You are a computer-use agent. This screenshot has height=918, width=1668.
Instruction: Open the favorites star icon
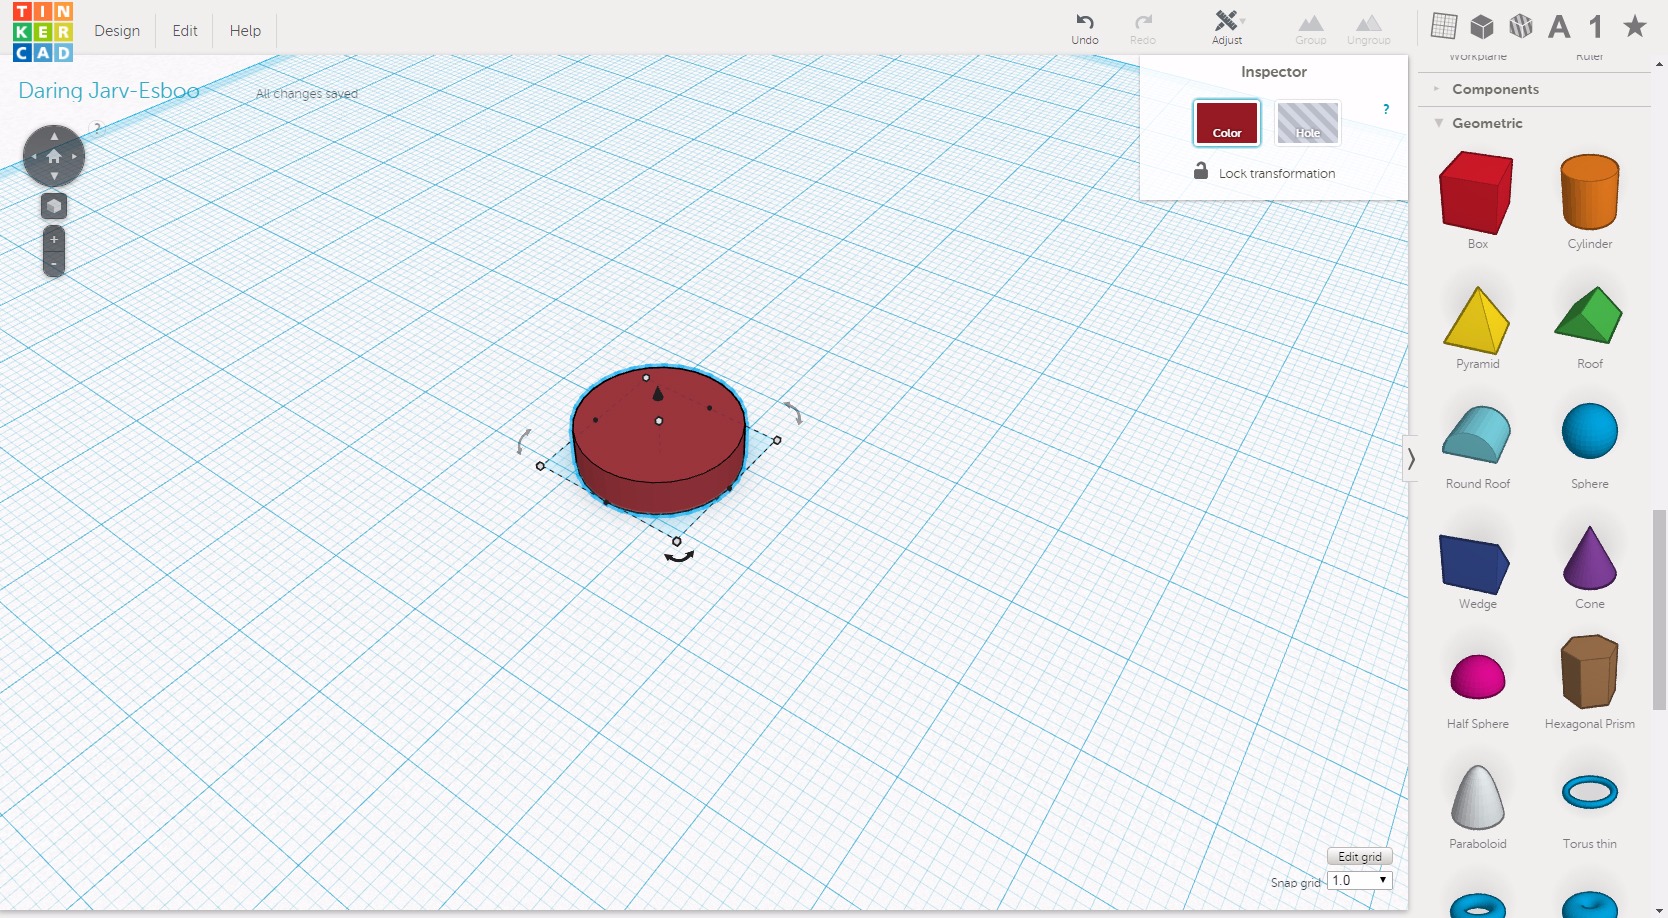[x=1635, y=26]
